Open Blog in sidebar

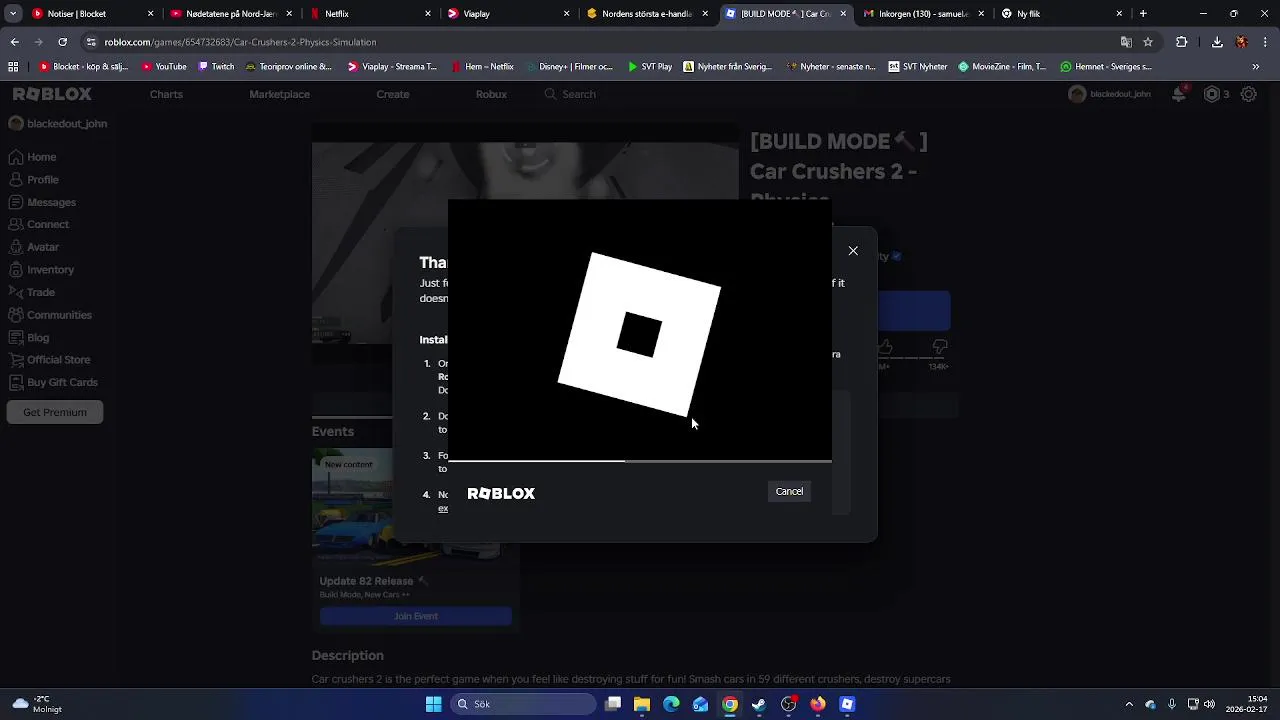click(x=29, y=337)
